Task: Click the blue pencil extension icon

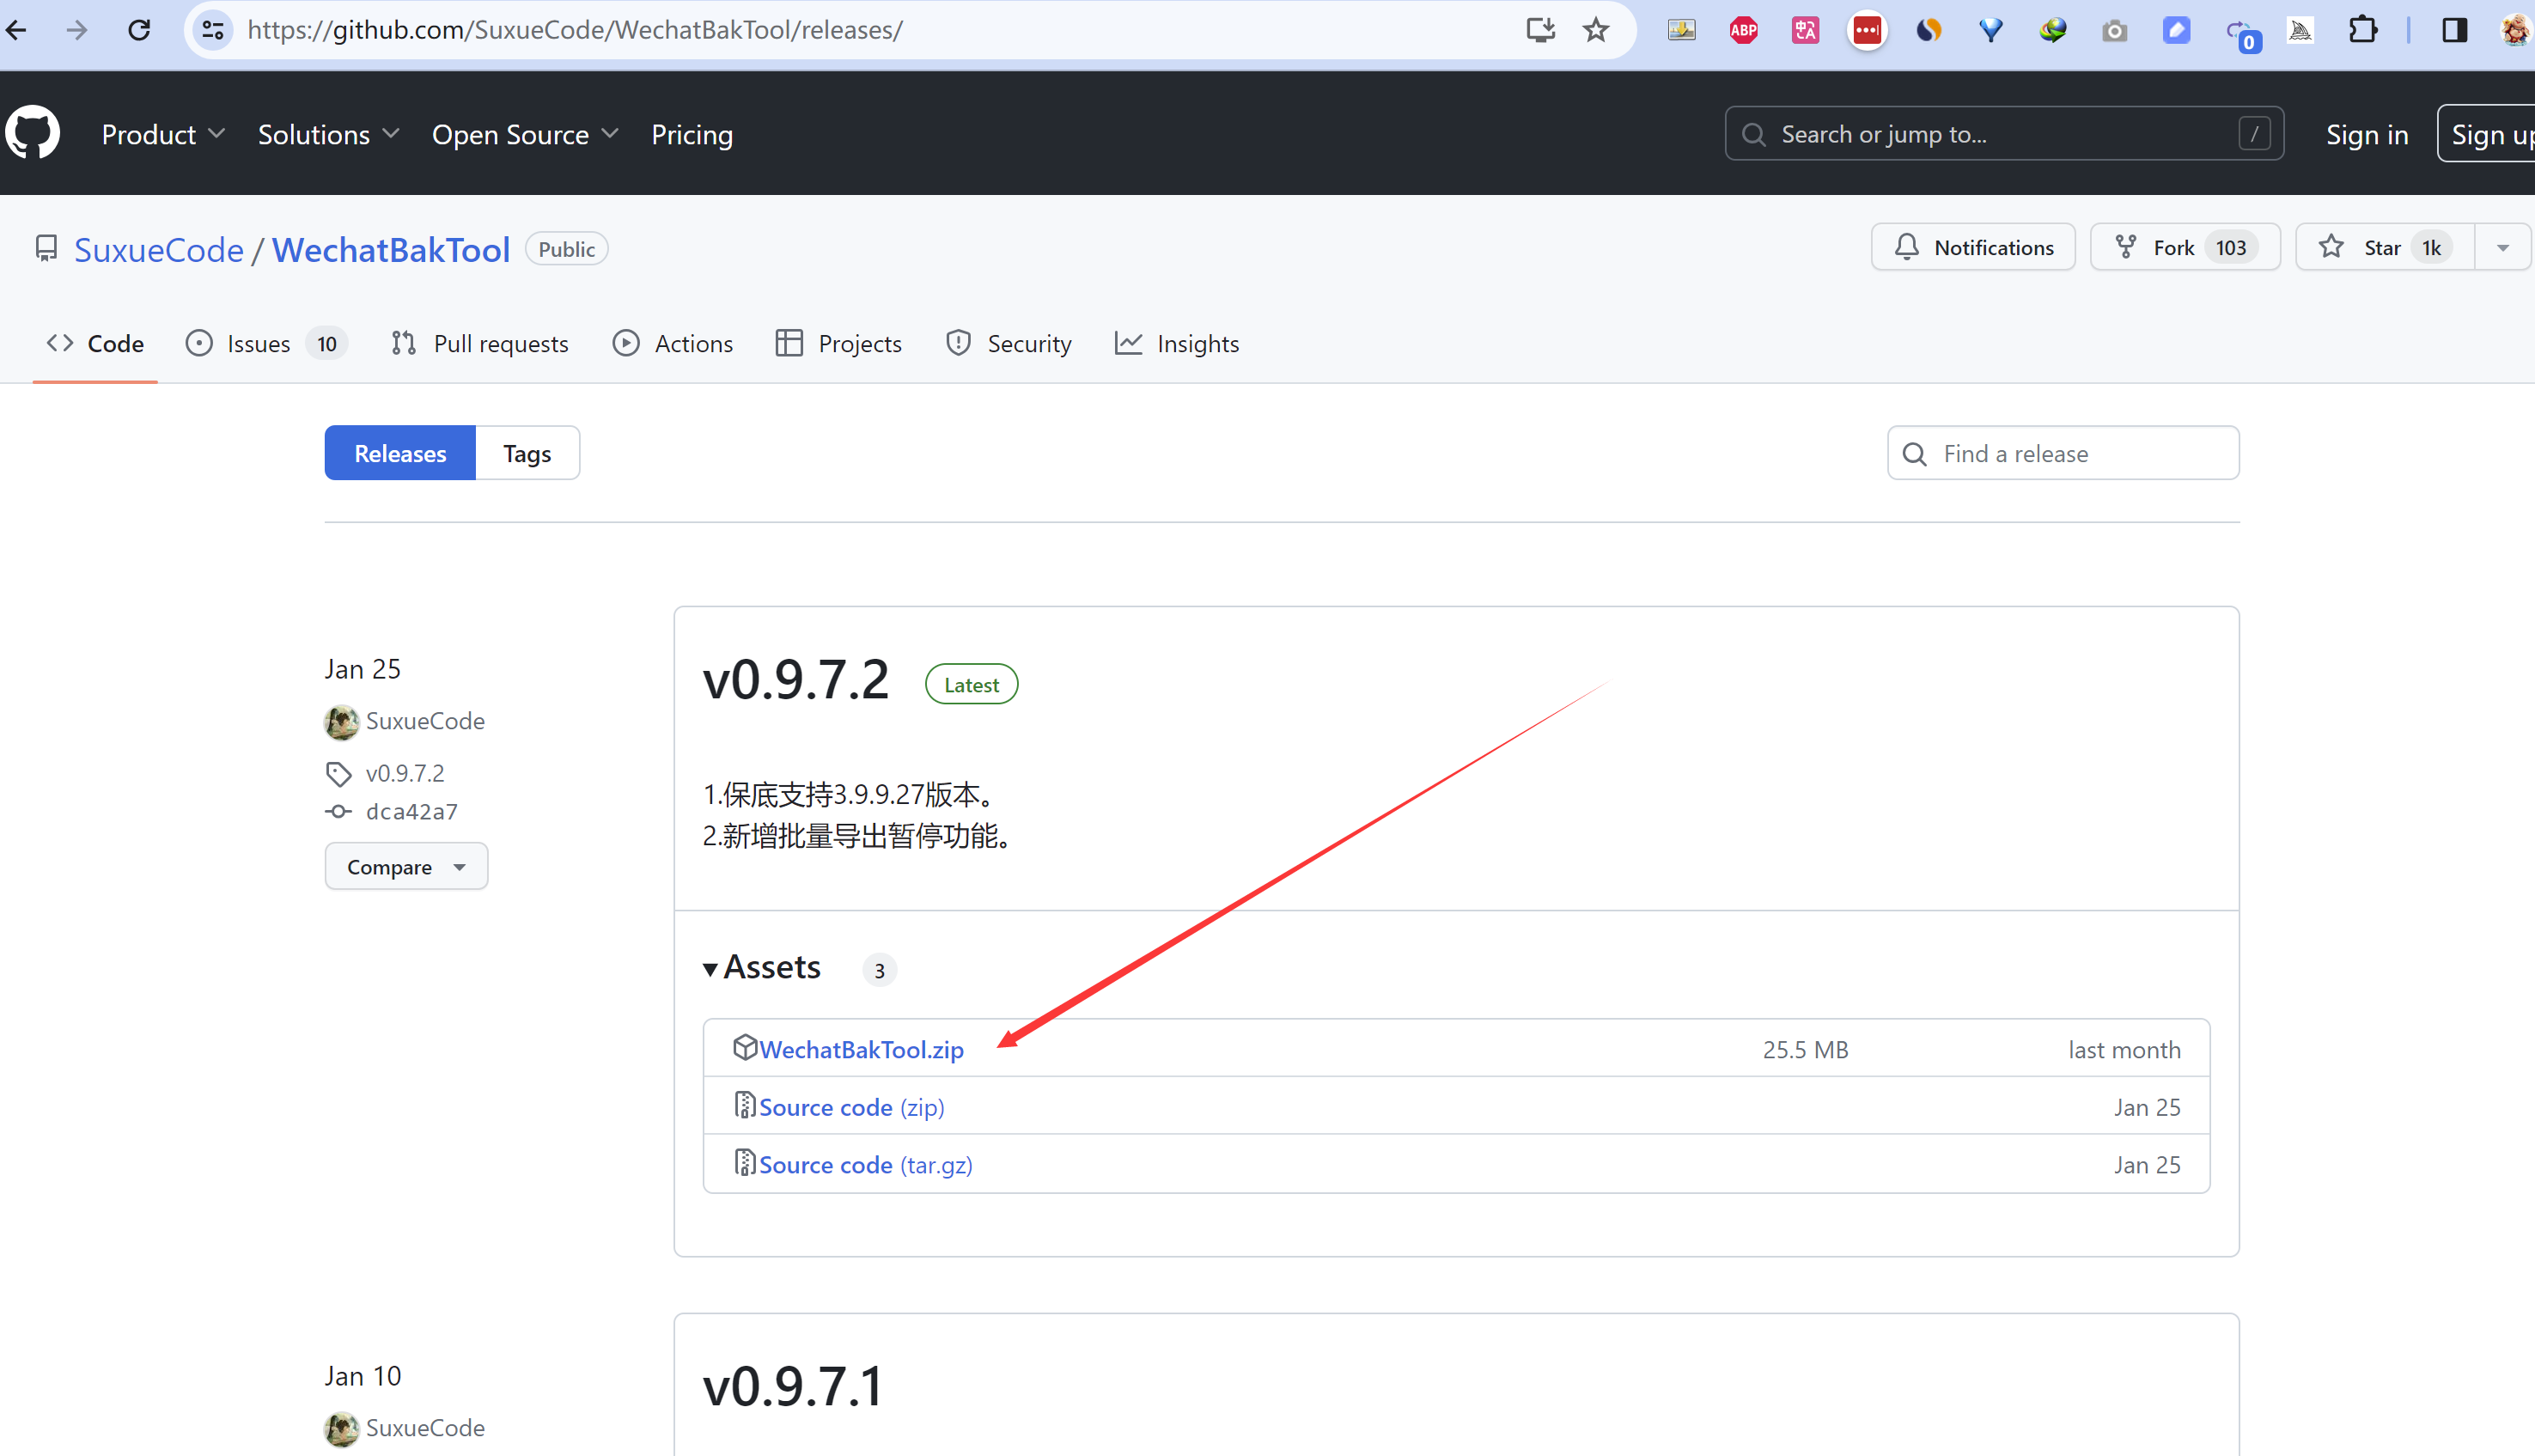Action: (2176, 30)
